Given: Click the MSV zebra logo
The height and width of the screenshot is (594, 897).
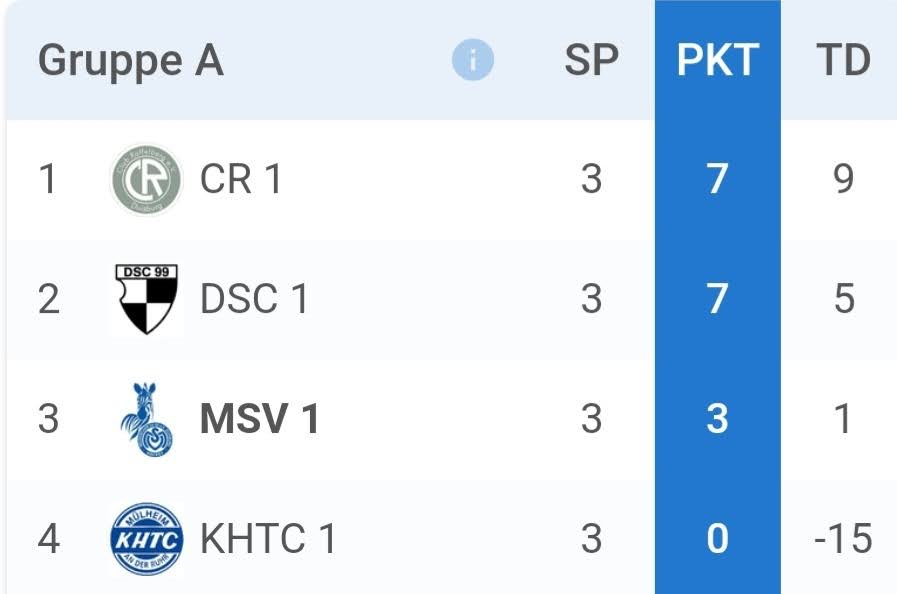Looking at the screenshot, I should 146,419.
